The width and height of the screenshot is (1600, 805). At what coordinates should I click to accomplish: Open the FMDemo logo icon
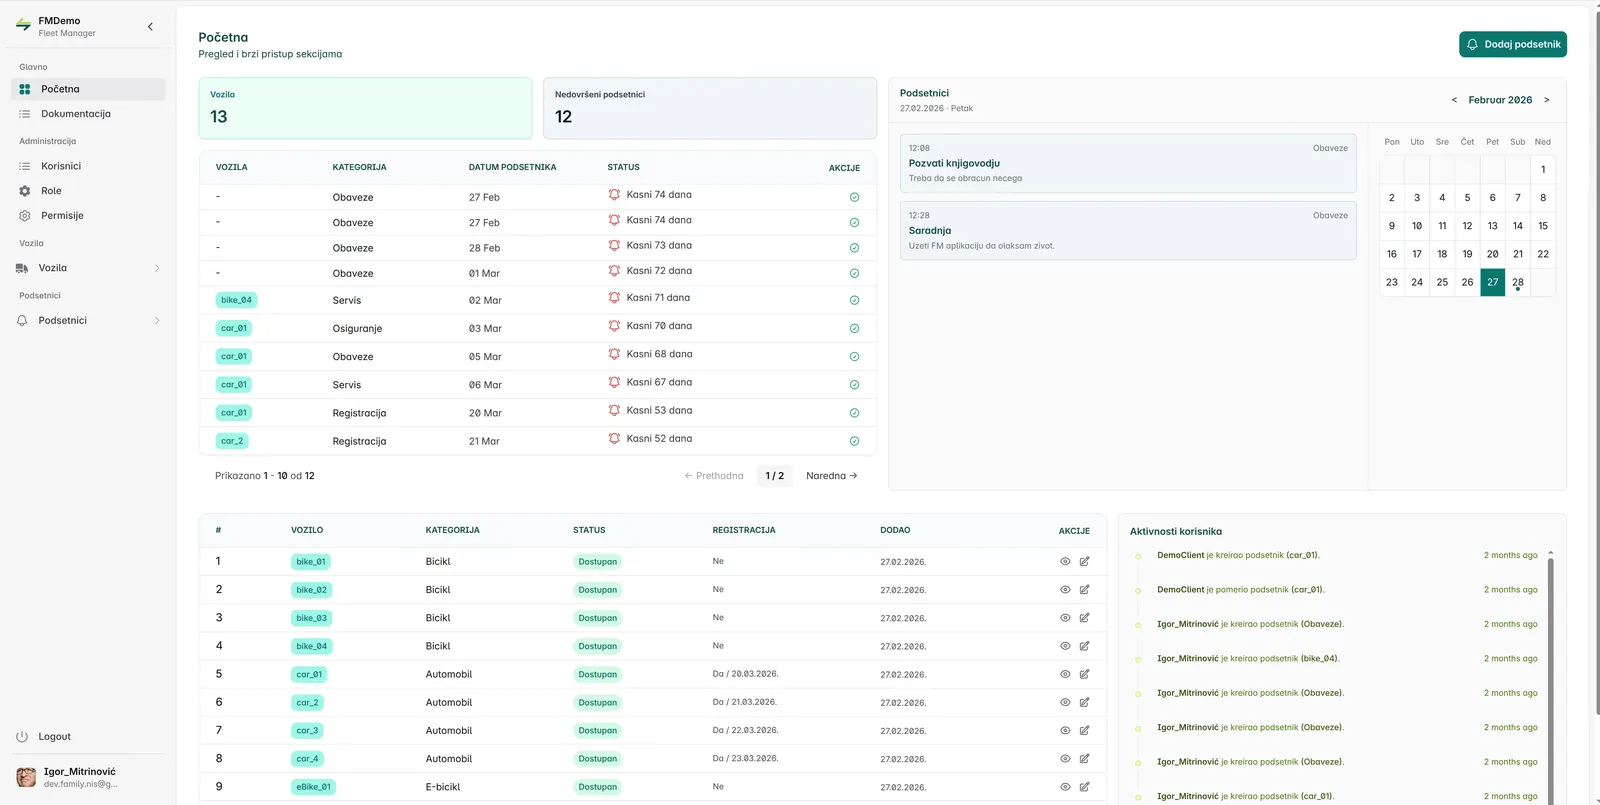[x=23, y=25]
